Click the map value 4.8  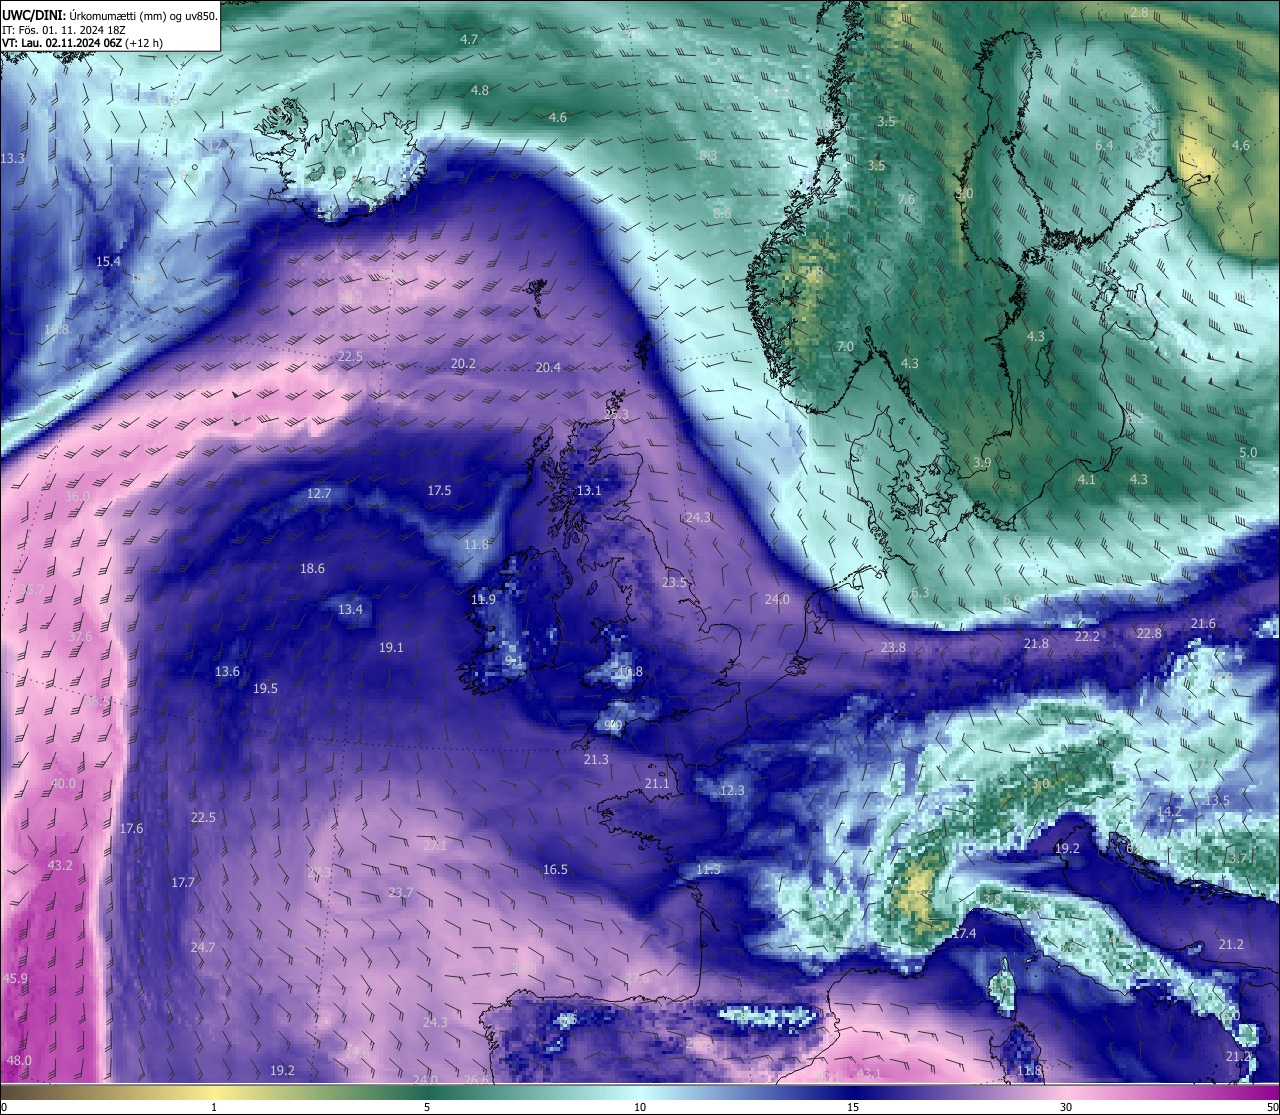pos(480,90)
